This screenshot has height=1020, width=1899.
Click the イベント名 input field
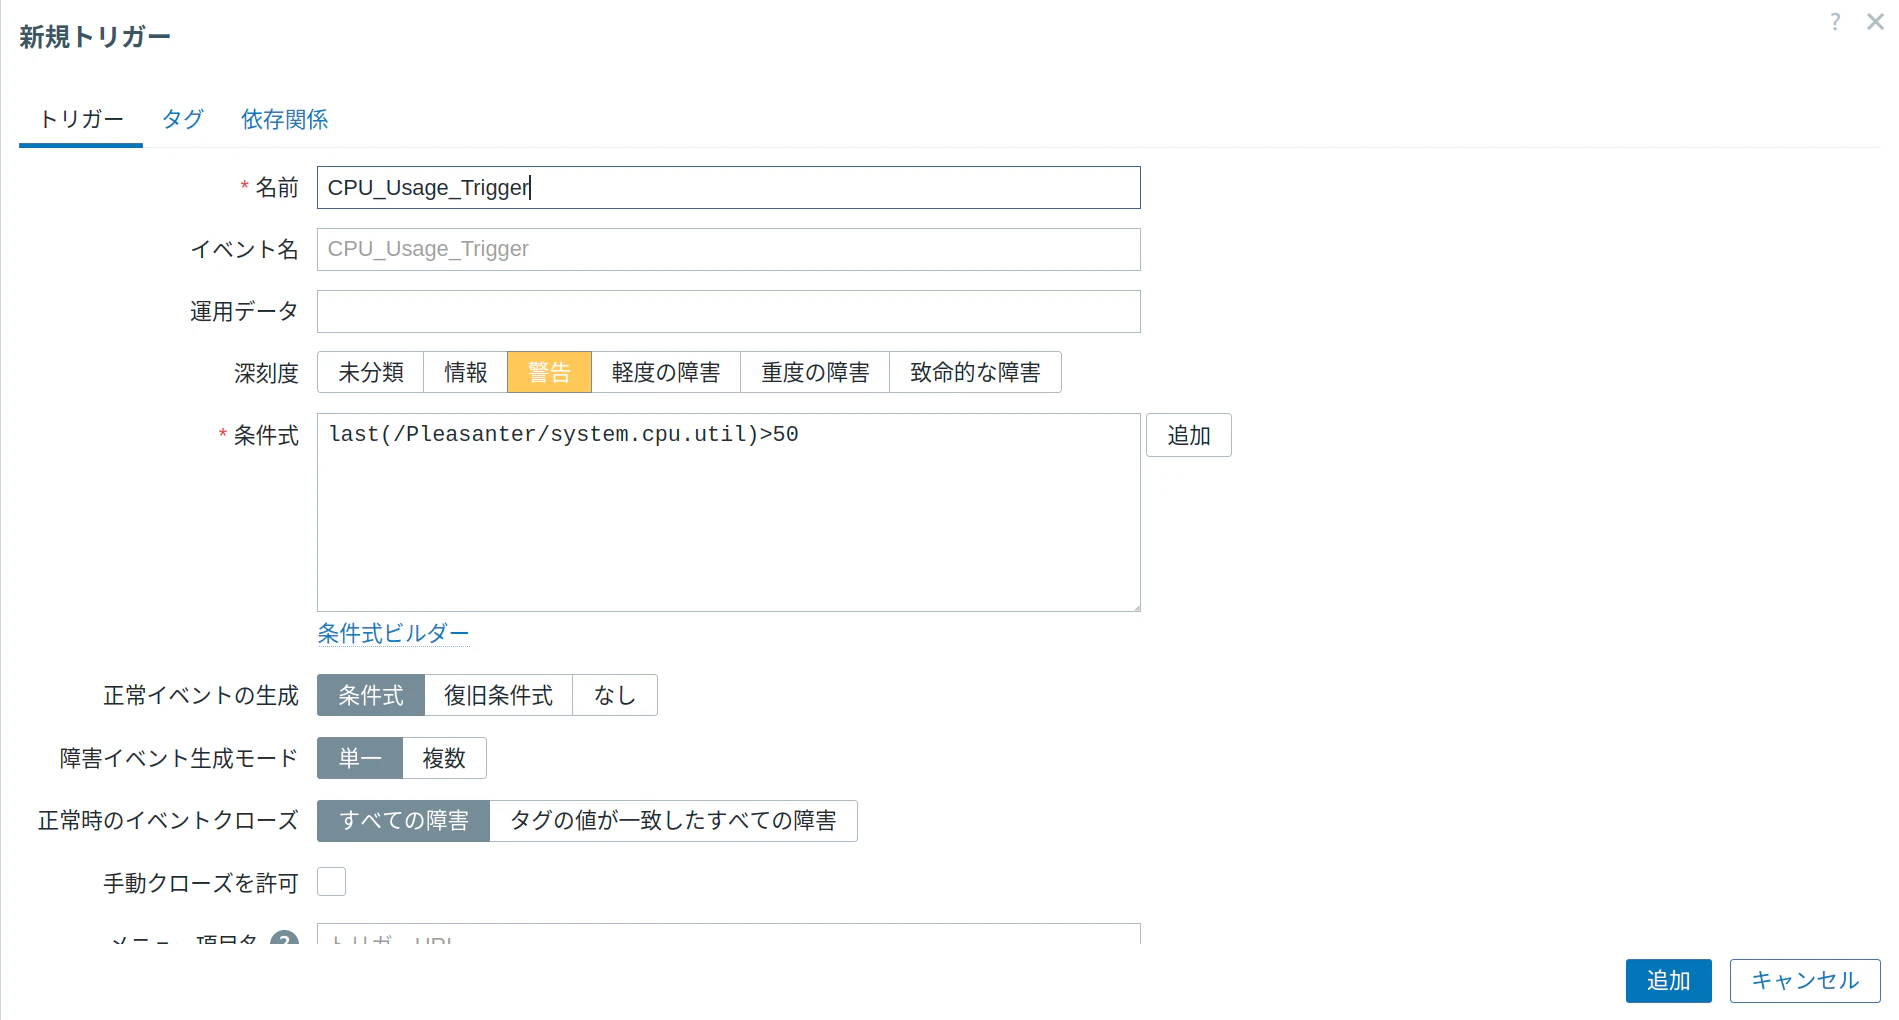(729, 250)
